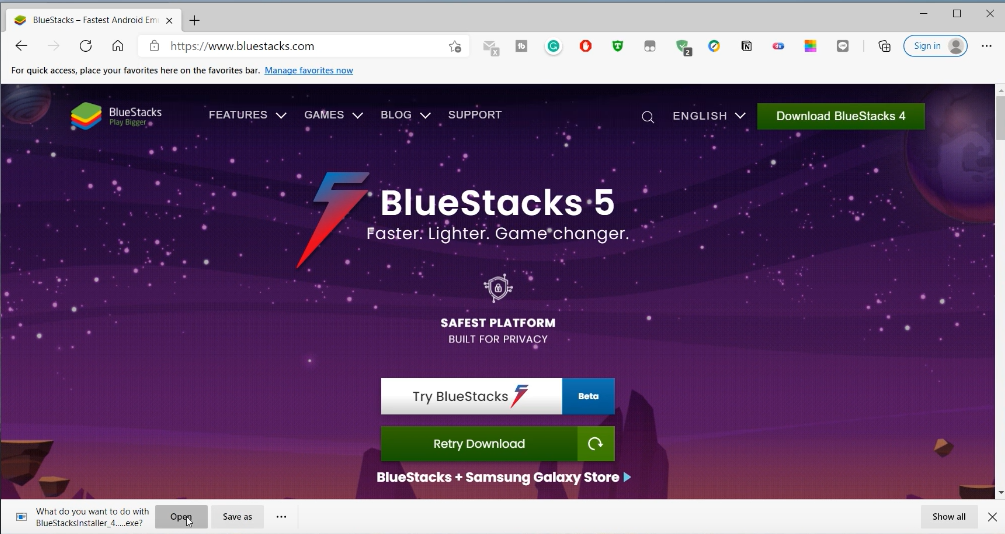
Task: Click the blue Beta label
Action: click(x=588, y=396)
